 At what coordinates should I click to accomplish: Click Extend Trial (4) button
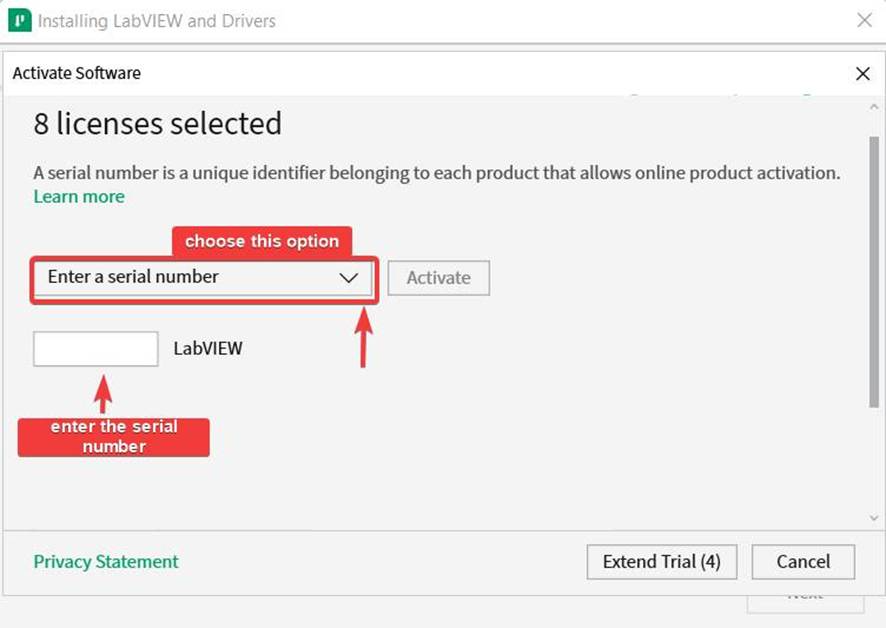click(x=662, y=562)
